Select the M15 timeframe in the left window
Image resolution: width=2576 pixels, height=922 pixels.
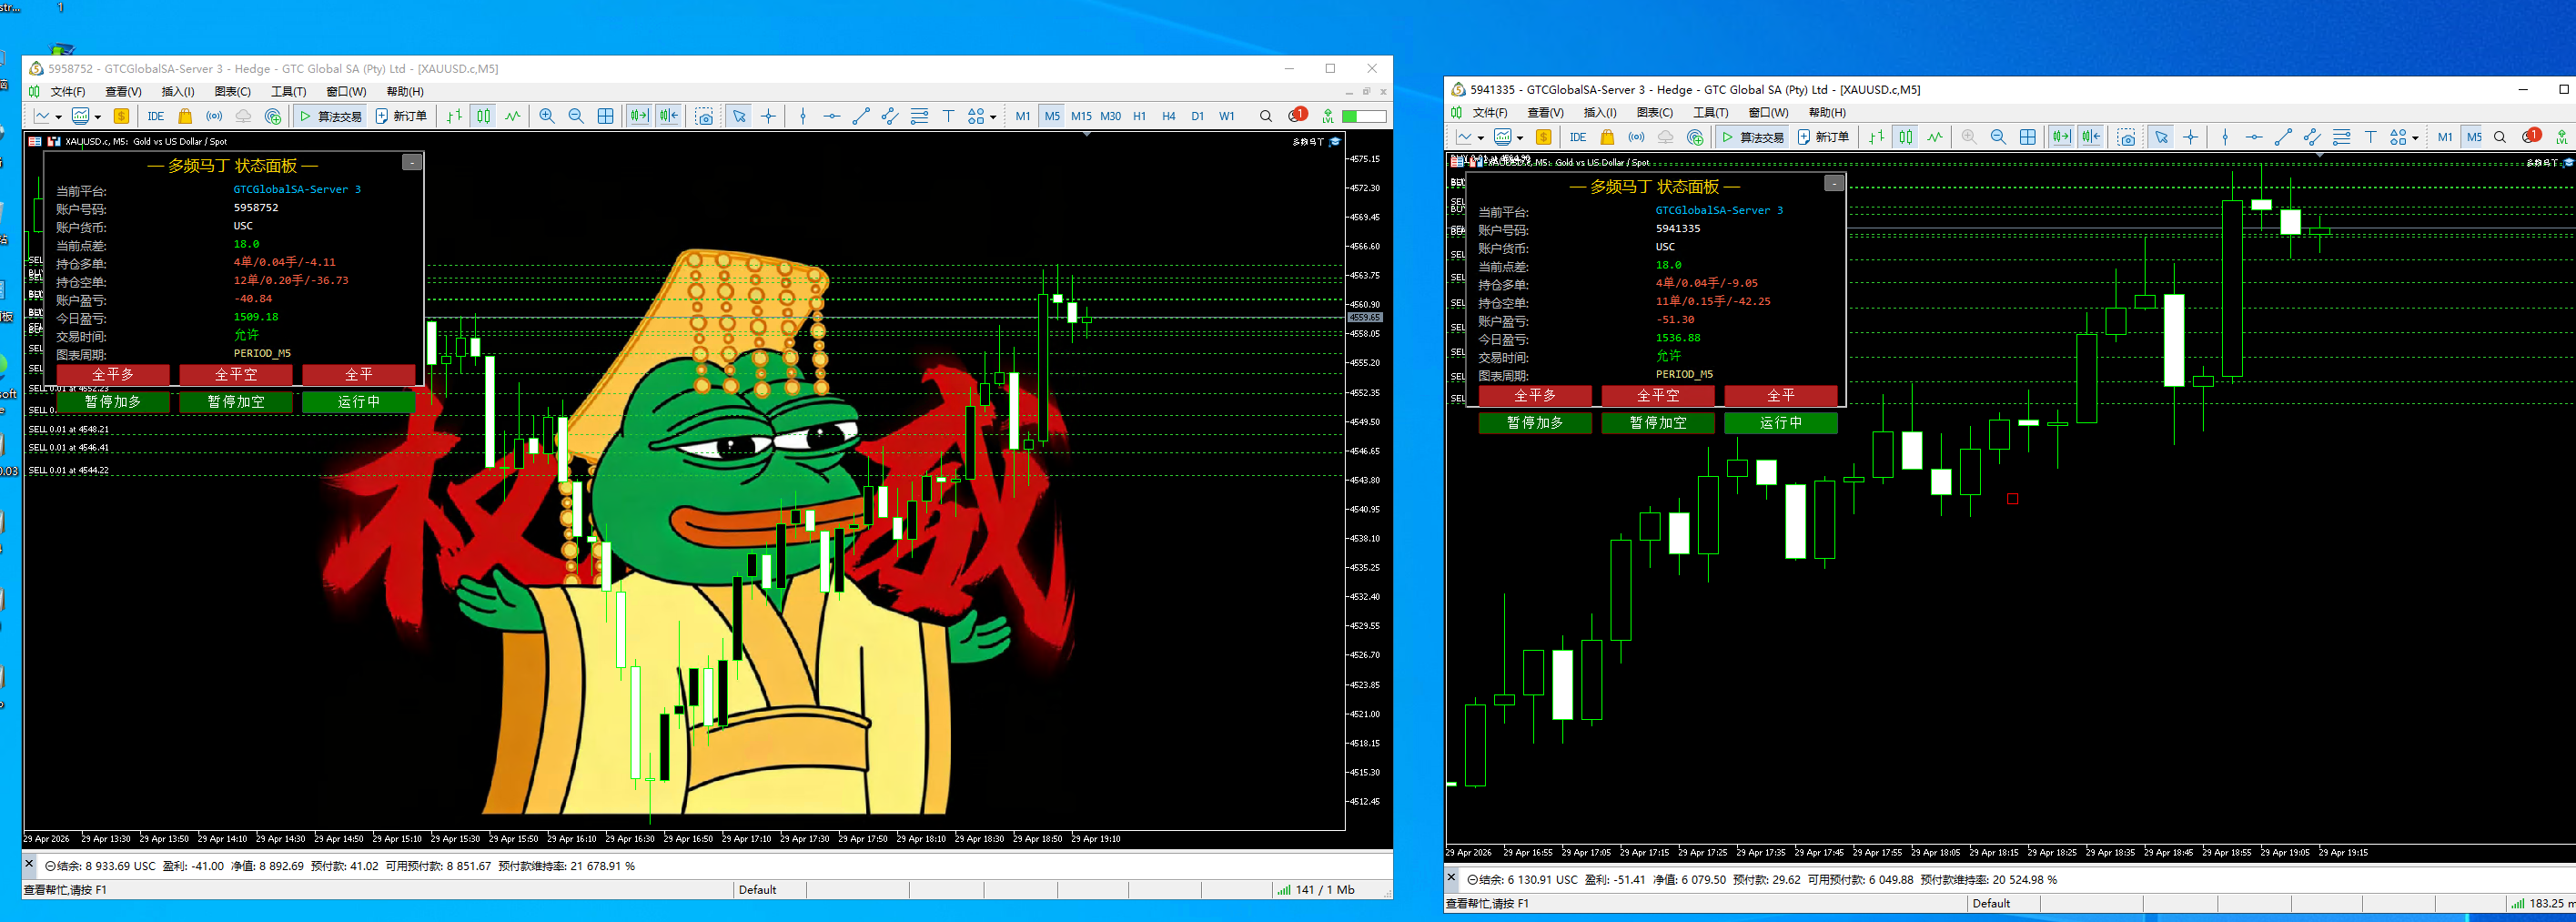coord(1081,116)
